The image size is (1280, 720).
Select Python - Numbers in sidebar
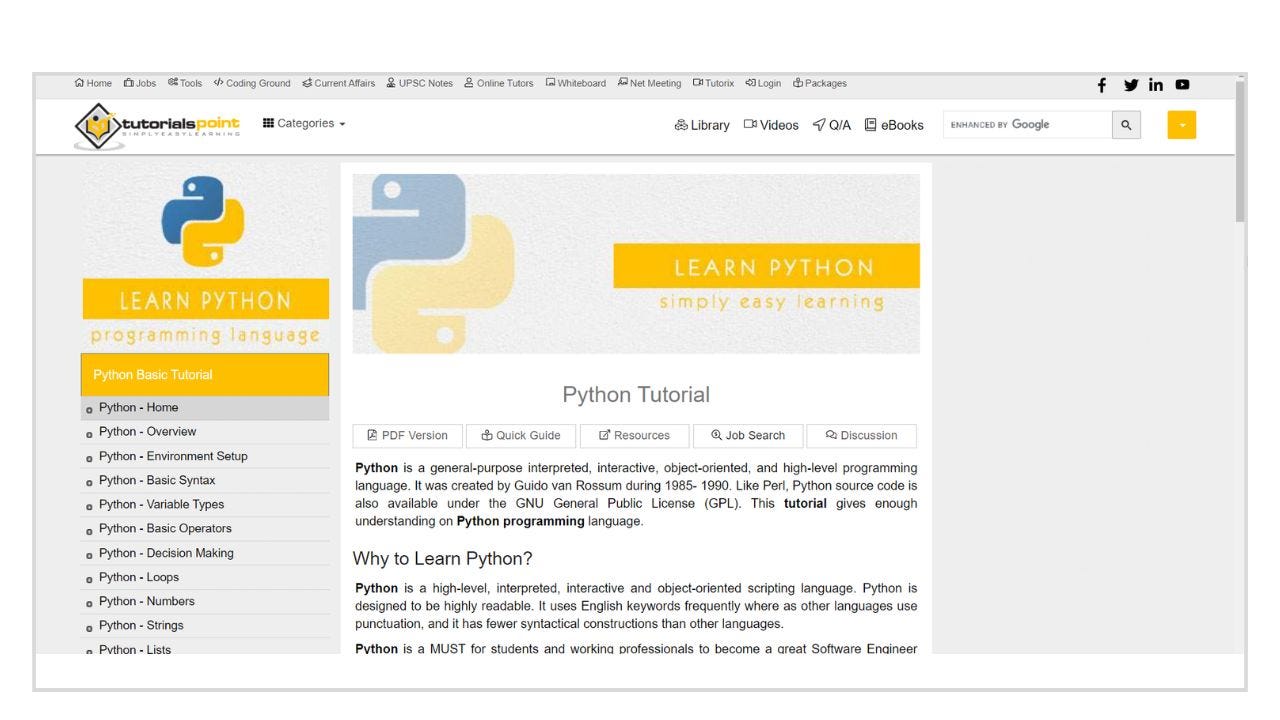click(x=205, y=601)
